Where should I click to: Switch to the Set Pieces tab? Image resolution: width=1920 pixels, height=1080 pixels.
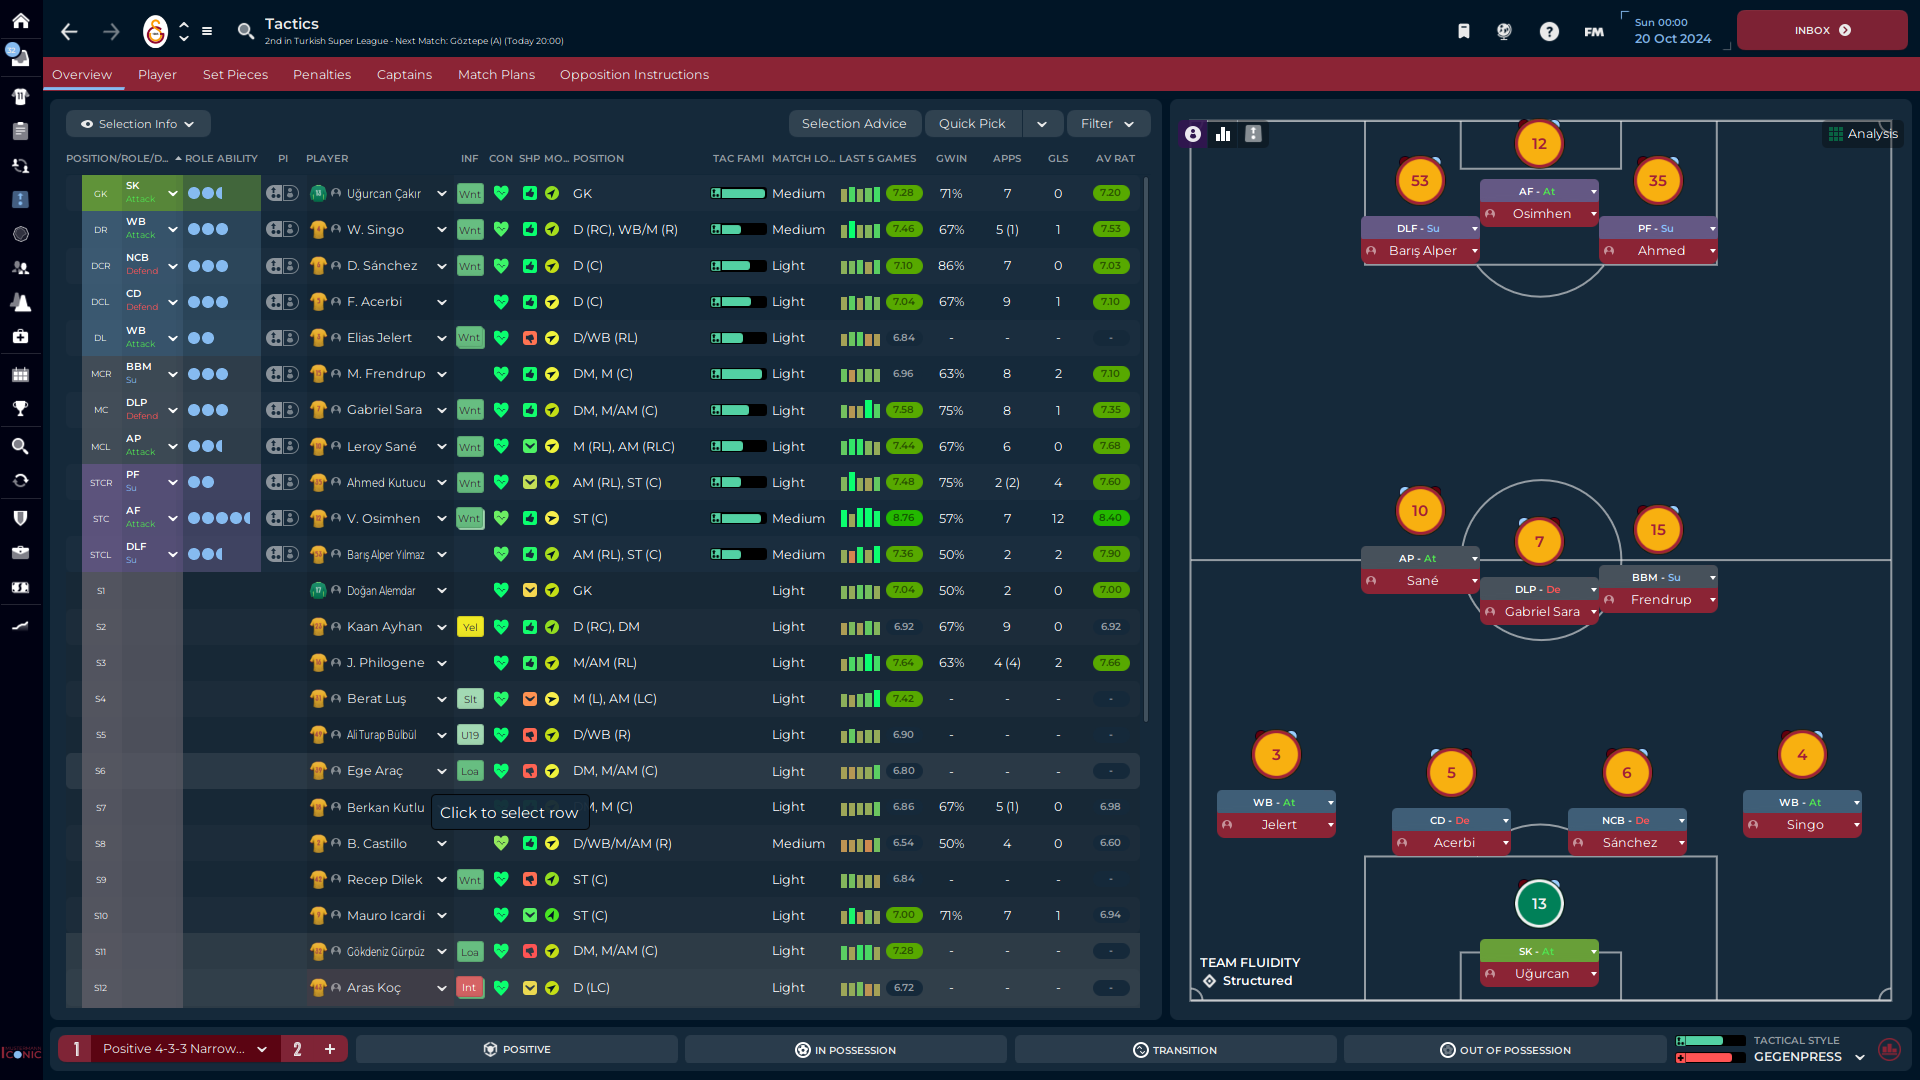coord(235,74)
